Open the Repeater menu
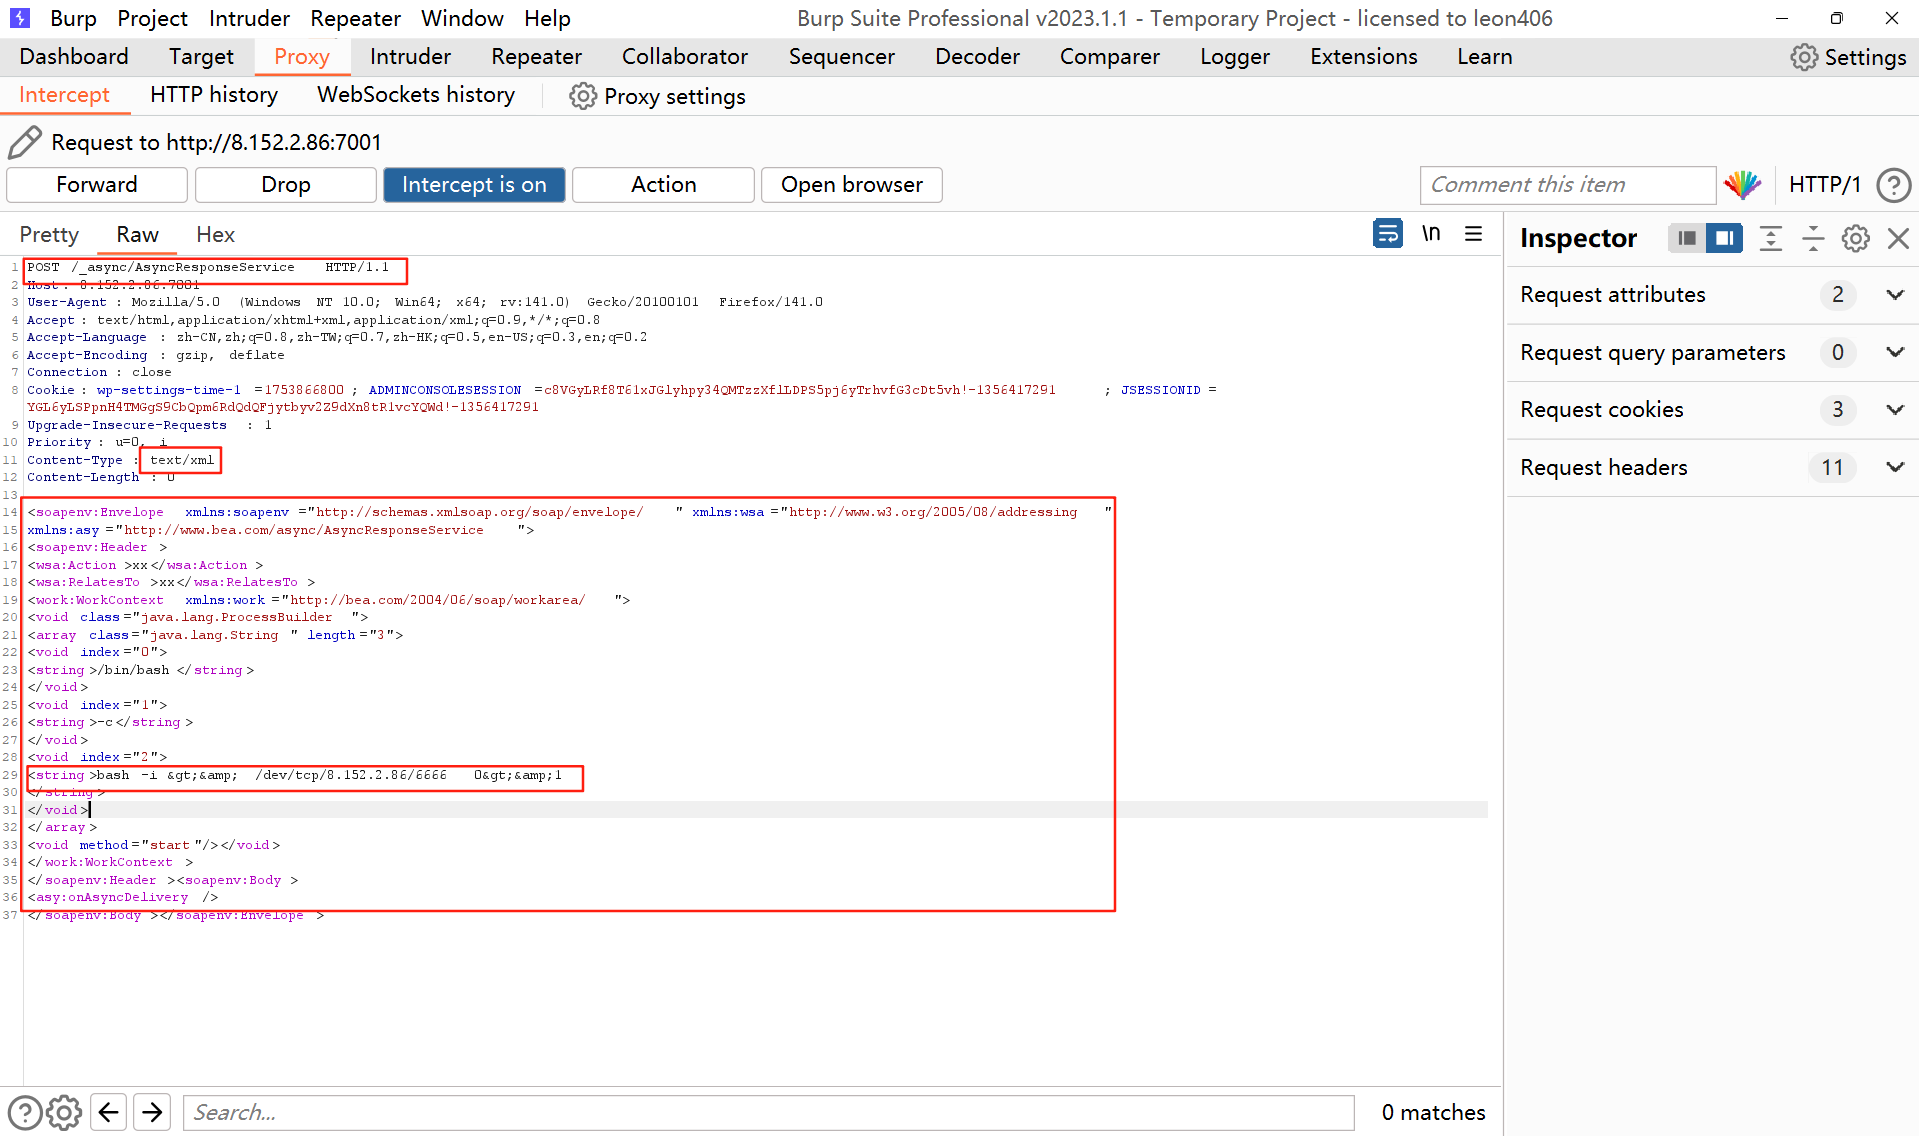Screen dimensions: 1920x1136 point(355,18)
